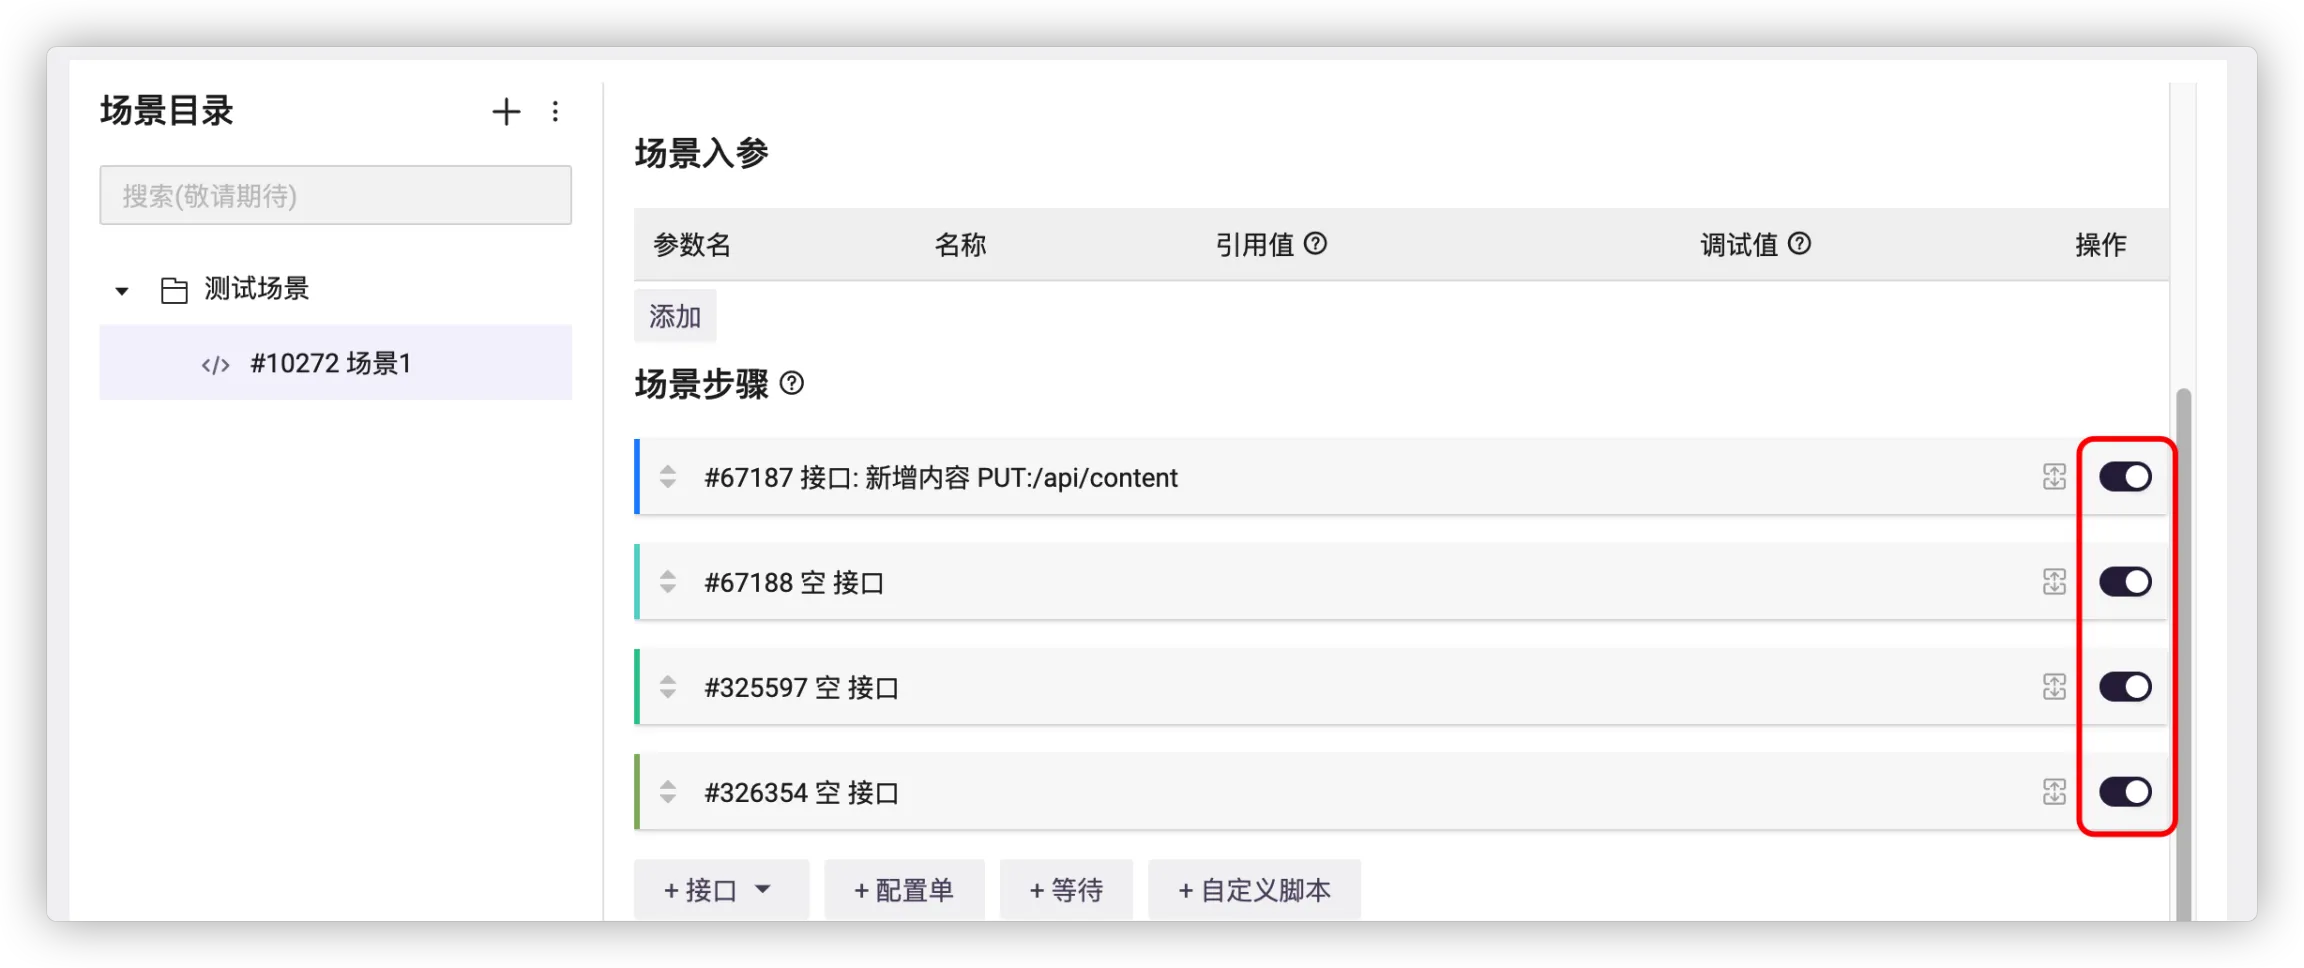The image size is (2304, 968).
Task: Click the expand icon on step #67188
Action: point(2054,582)
